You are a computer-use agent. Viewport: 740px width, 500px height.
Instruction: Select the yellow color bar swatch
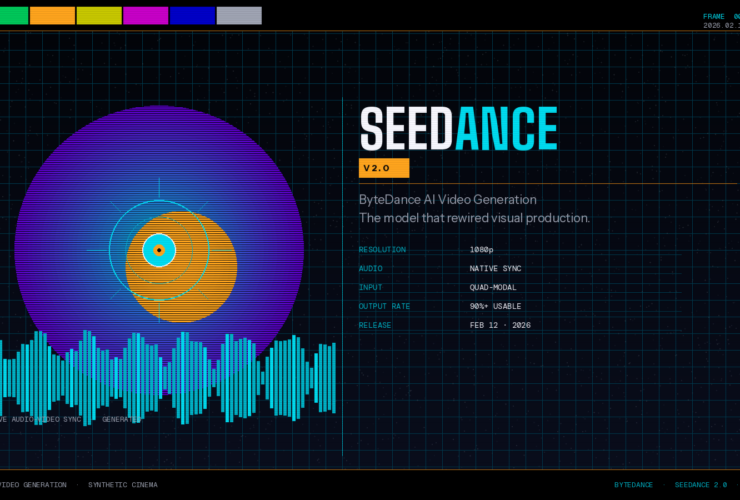click(99, 16)
